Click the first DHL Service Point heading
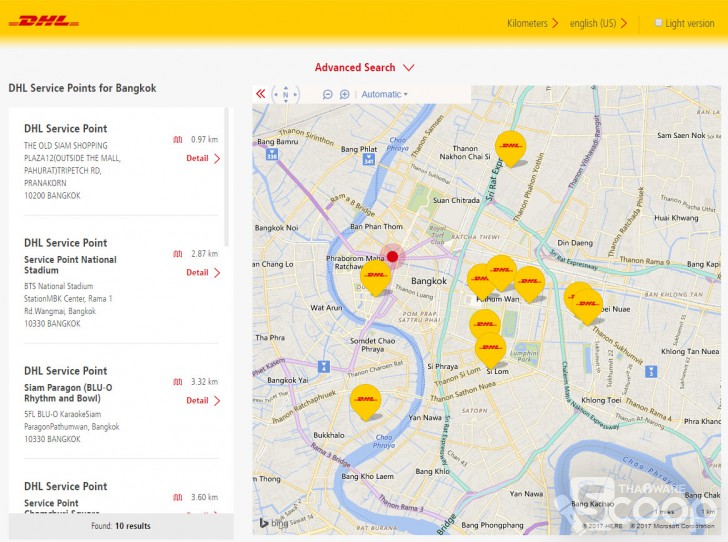The width and height of the screenshot is (728, 542). 65,129
